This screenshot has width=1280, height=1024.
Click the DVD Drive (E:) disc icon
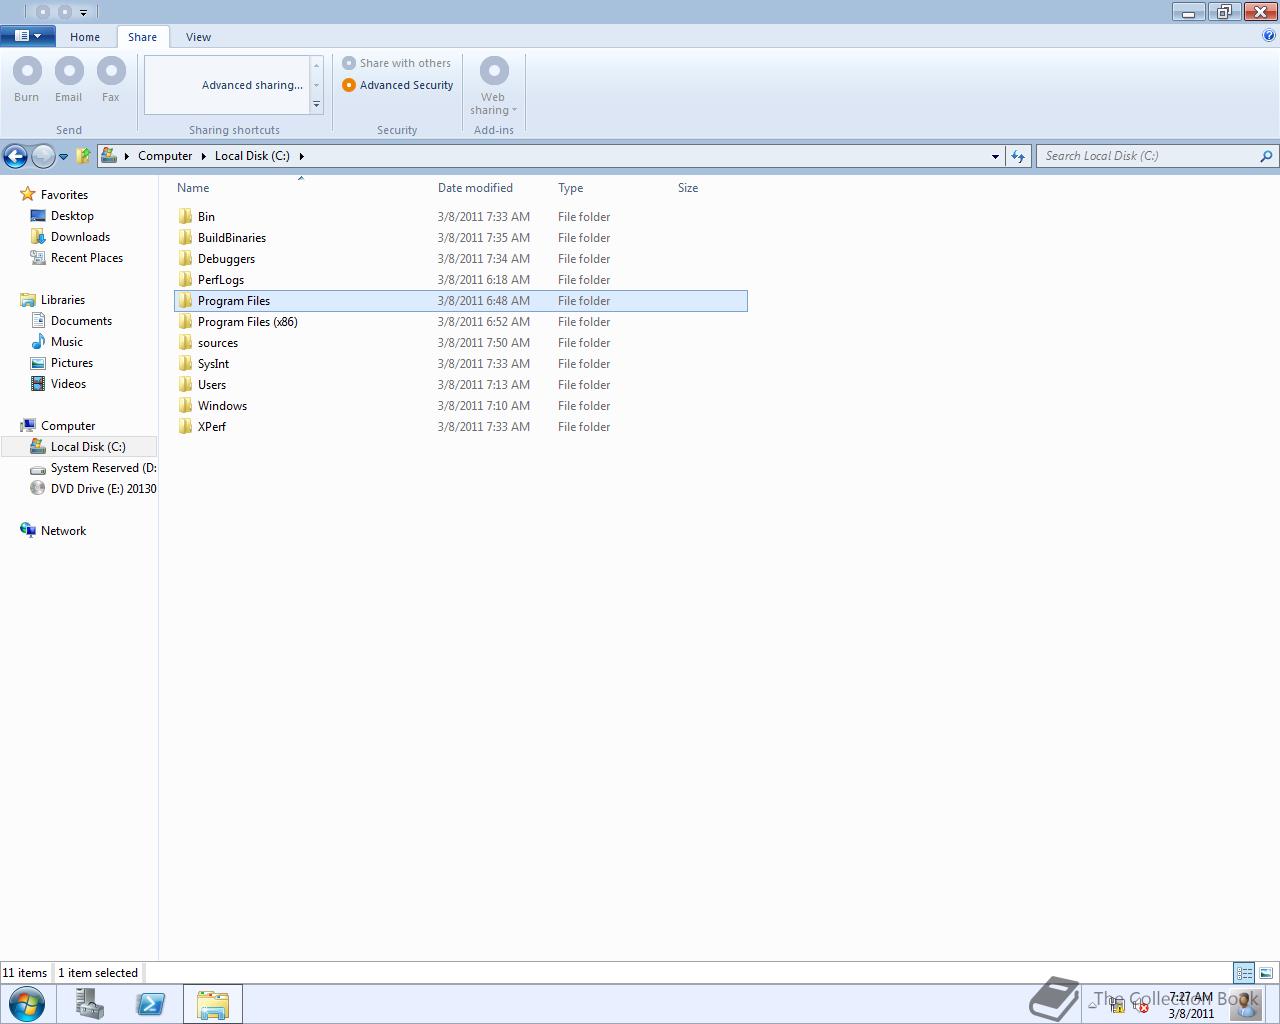(38, 488)
